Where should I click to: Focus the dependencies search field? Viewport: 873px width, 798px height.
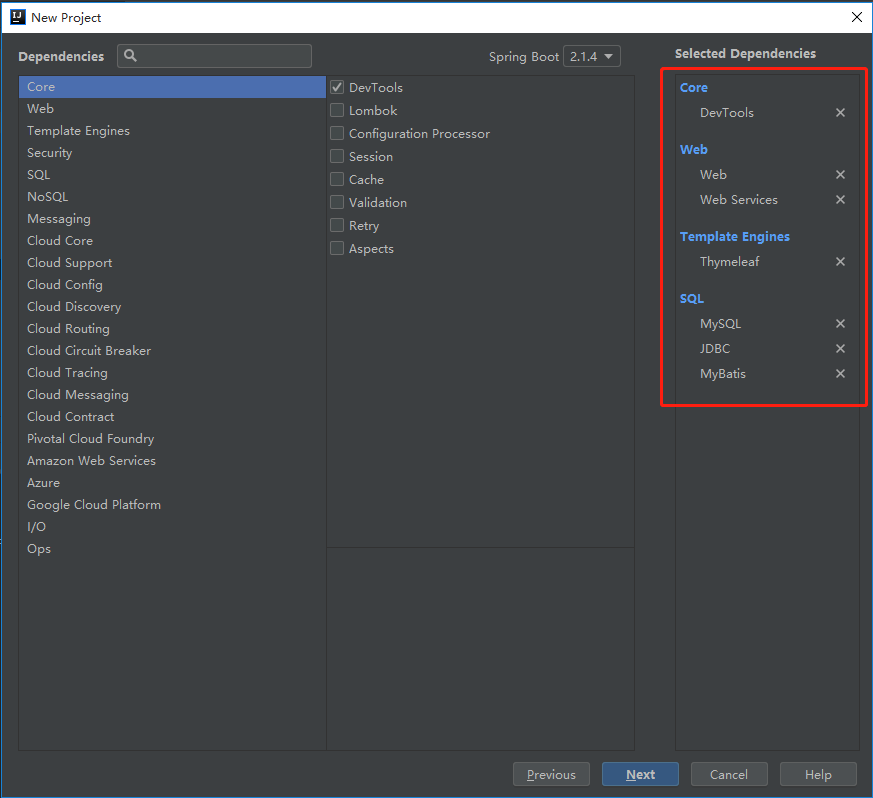214,56
